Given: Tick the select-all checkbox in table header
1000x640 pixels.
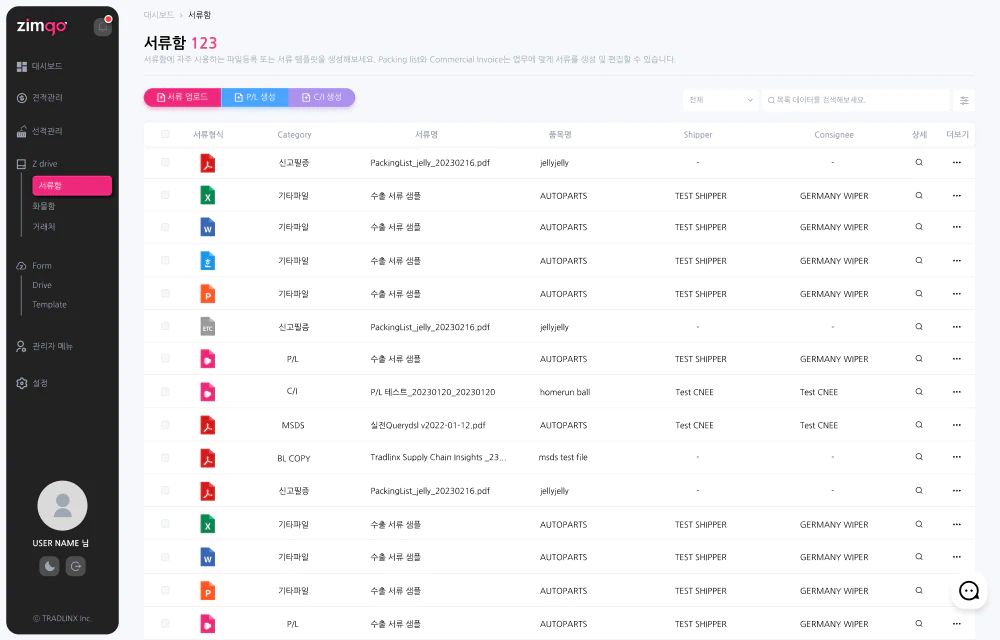Looking at the screenshot, I should tap(165, 134).
